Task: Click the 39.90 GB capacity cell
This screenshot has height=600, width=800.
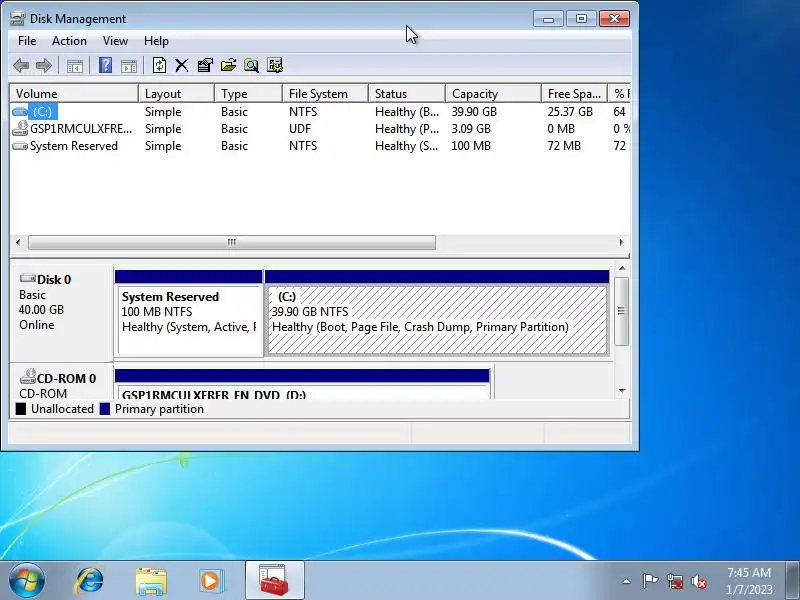Action: [x=474, y=112]
